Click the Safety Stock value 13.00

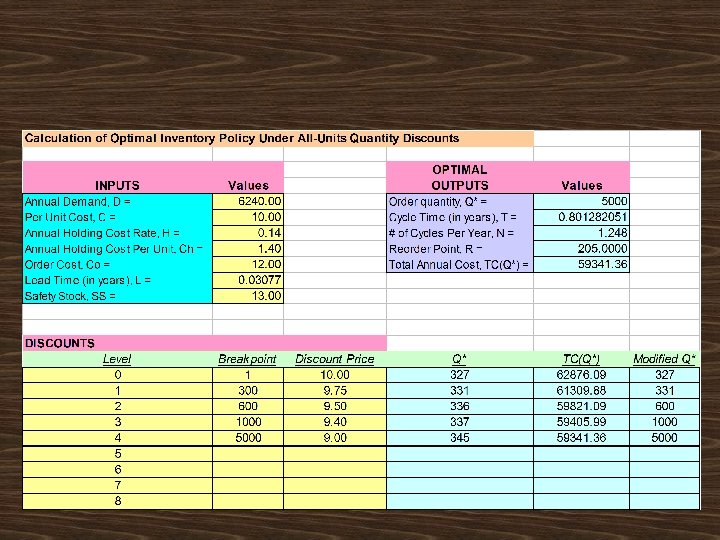(x=248, y=296)
